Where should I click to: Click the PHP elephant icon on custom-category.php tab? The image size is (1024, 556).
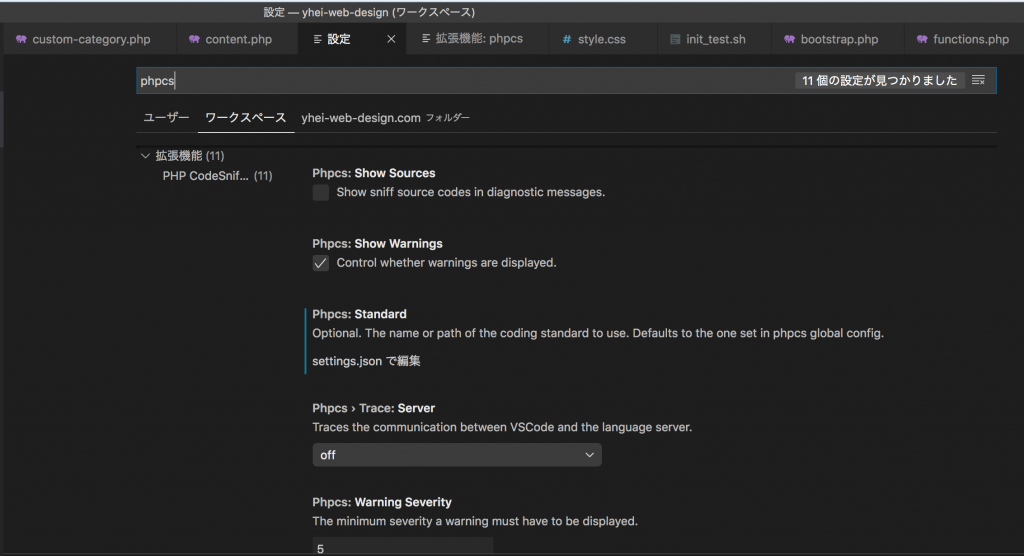point(21,39)
